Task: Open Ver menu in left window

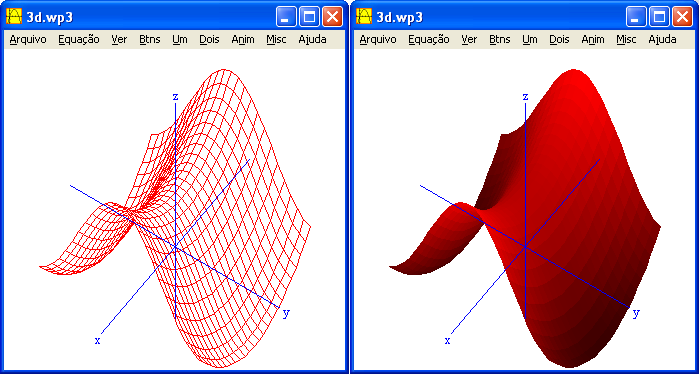Action: (x=119, y=40)
